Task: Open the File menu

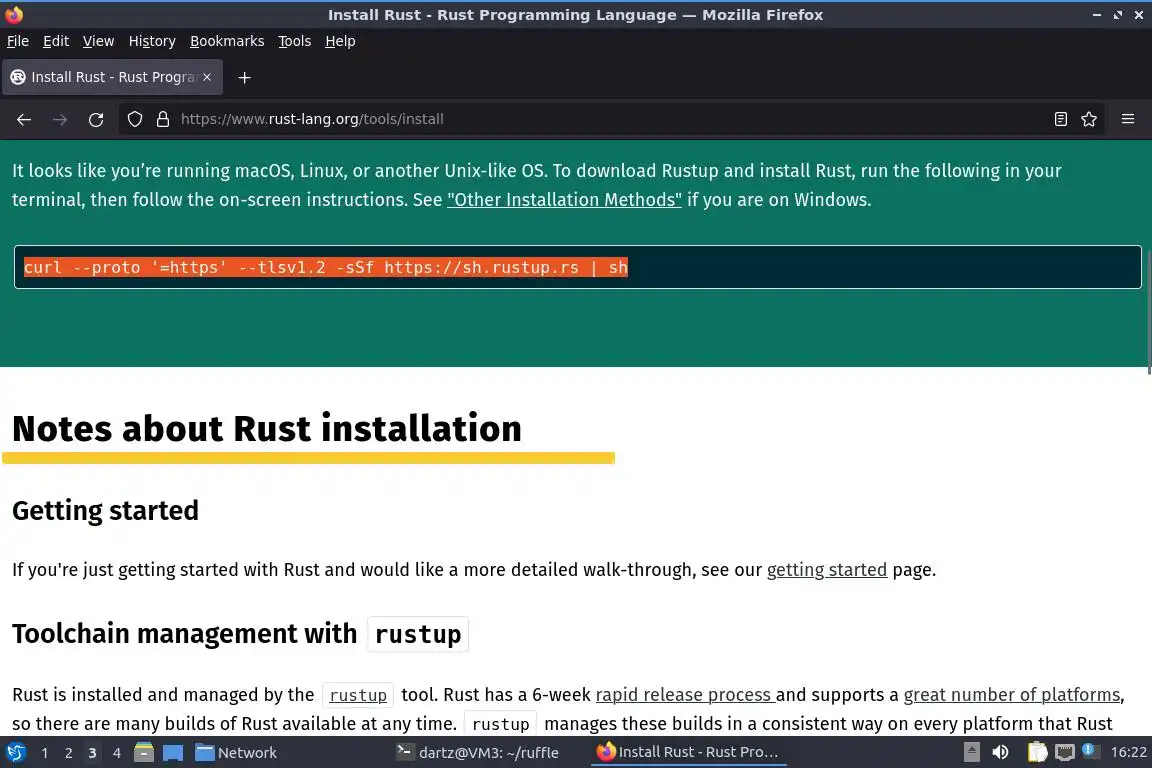Action: 18,41
